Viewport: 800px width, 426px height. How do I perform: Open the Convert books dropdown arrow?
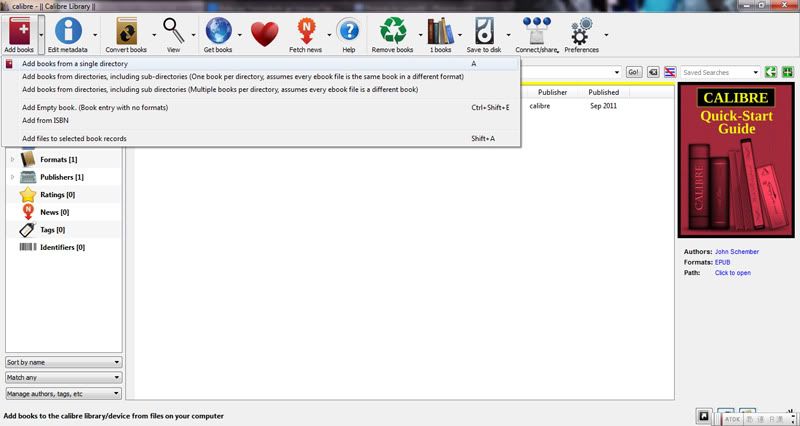(x=154, y=35)
